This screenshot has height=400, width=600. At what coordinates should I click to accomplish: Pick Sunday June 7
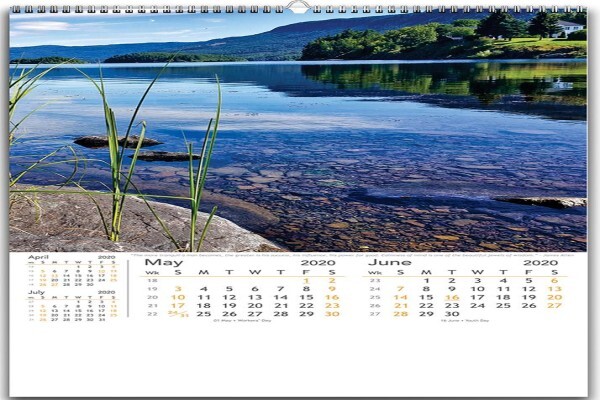pos(401,289)
